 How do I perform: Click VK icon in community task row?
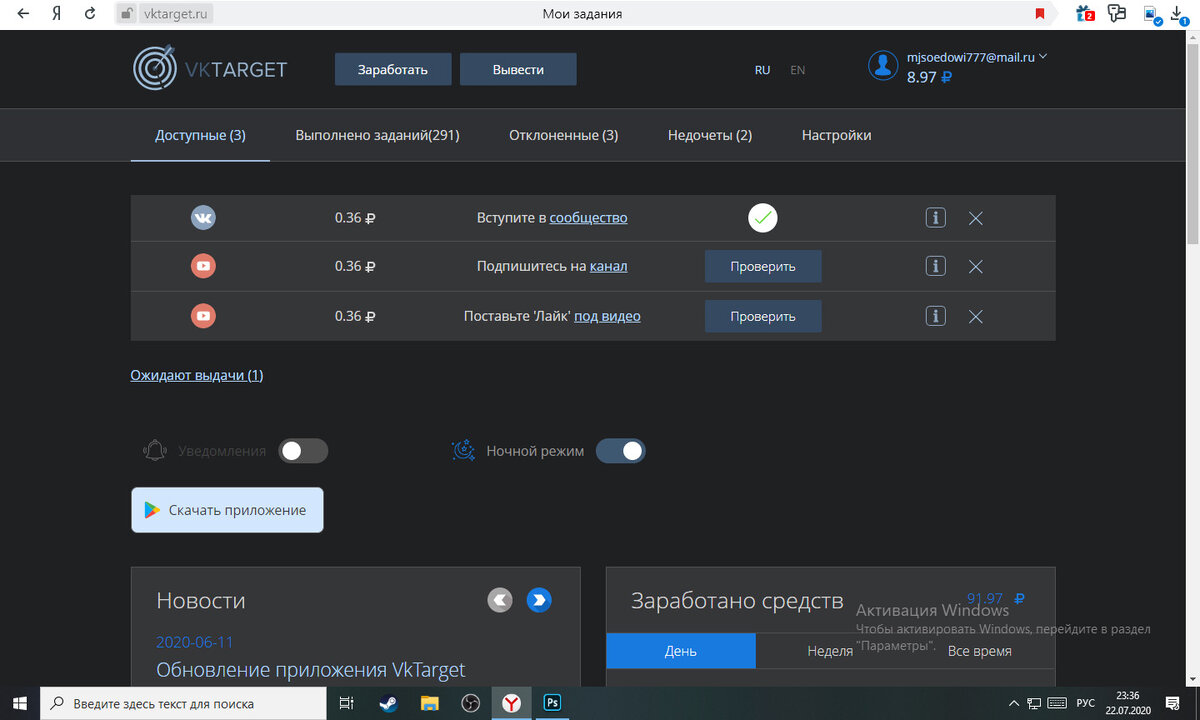click(x=203, y=217)
